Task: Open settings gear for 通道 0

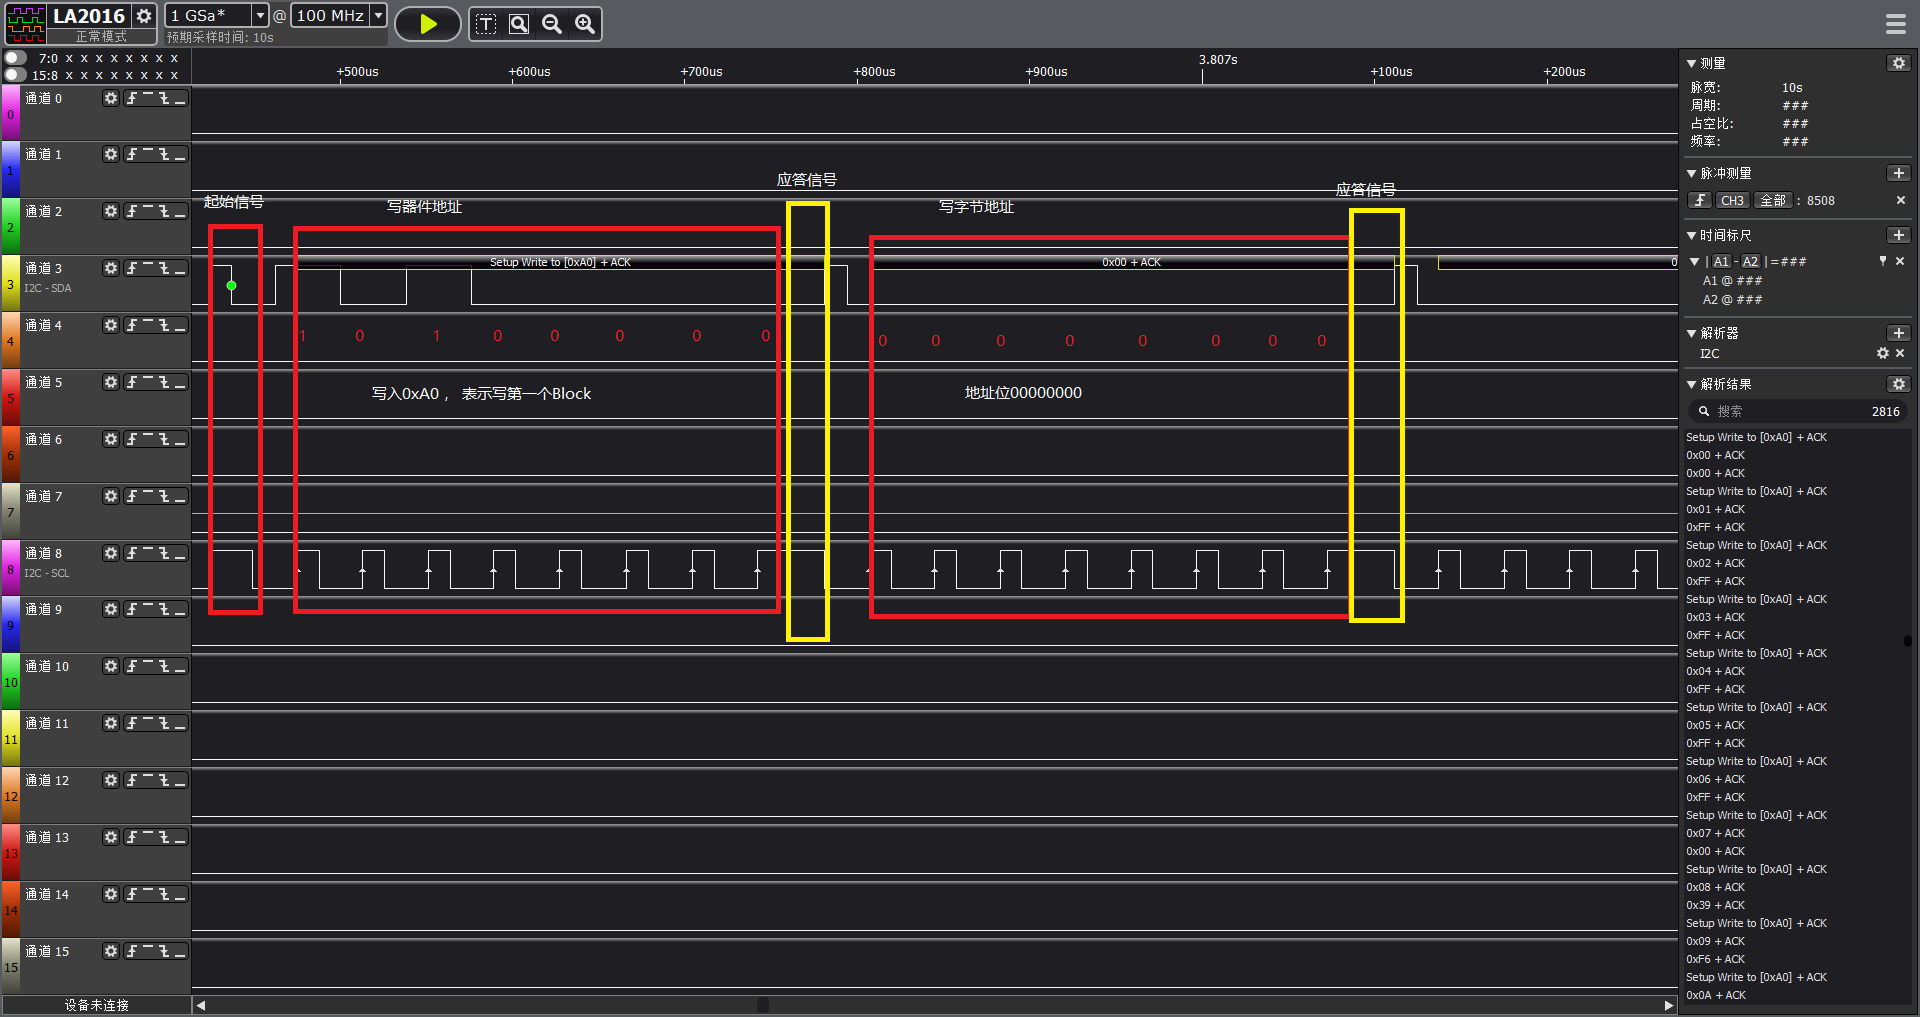Action: pyautogui.click(x=111, y=98)
